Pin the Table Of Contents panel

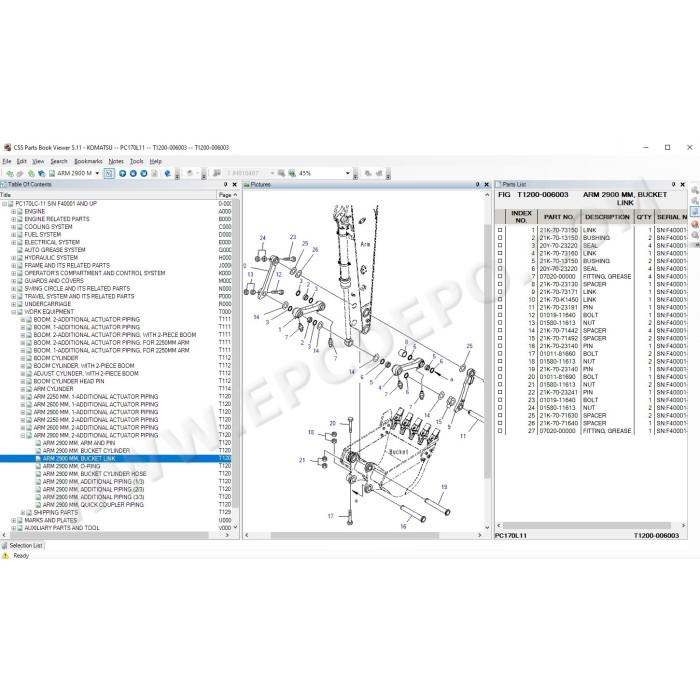225,184
